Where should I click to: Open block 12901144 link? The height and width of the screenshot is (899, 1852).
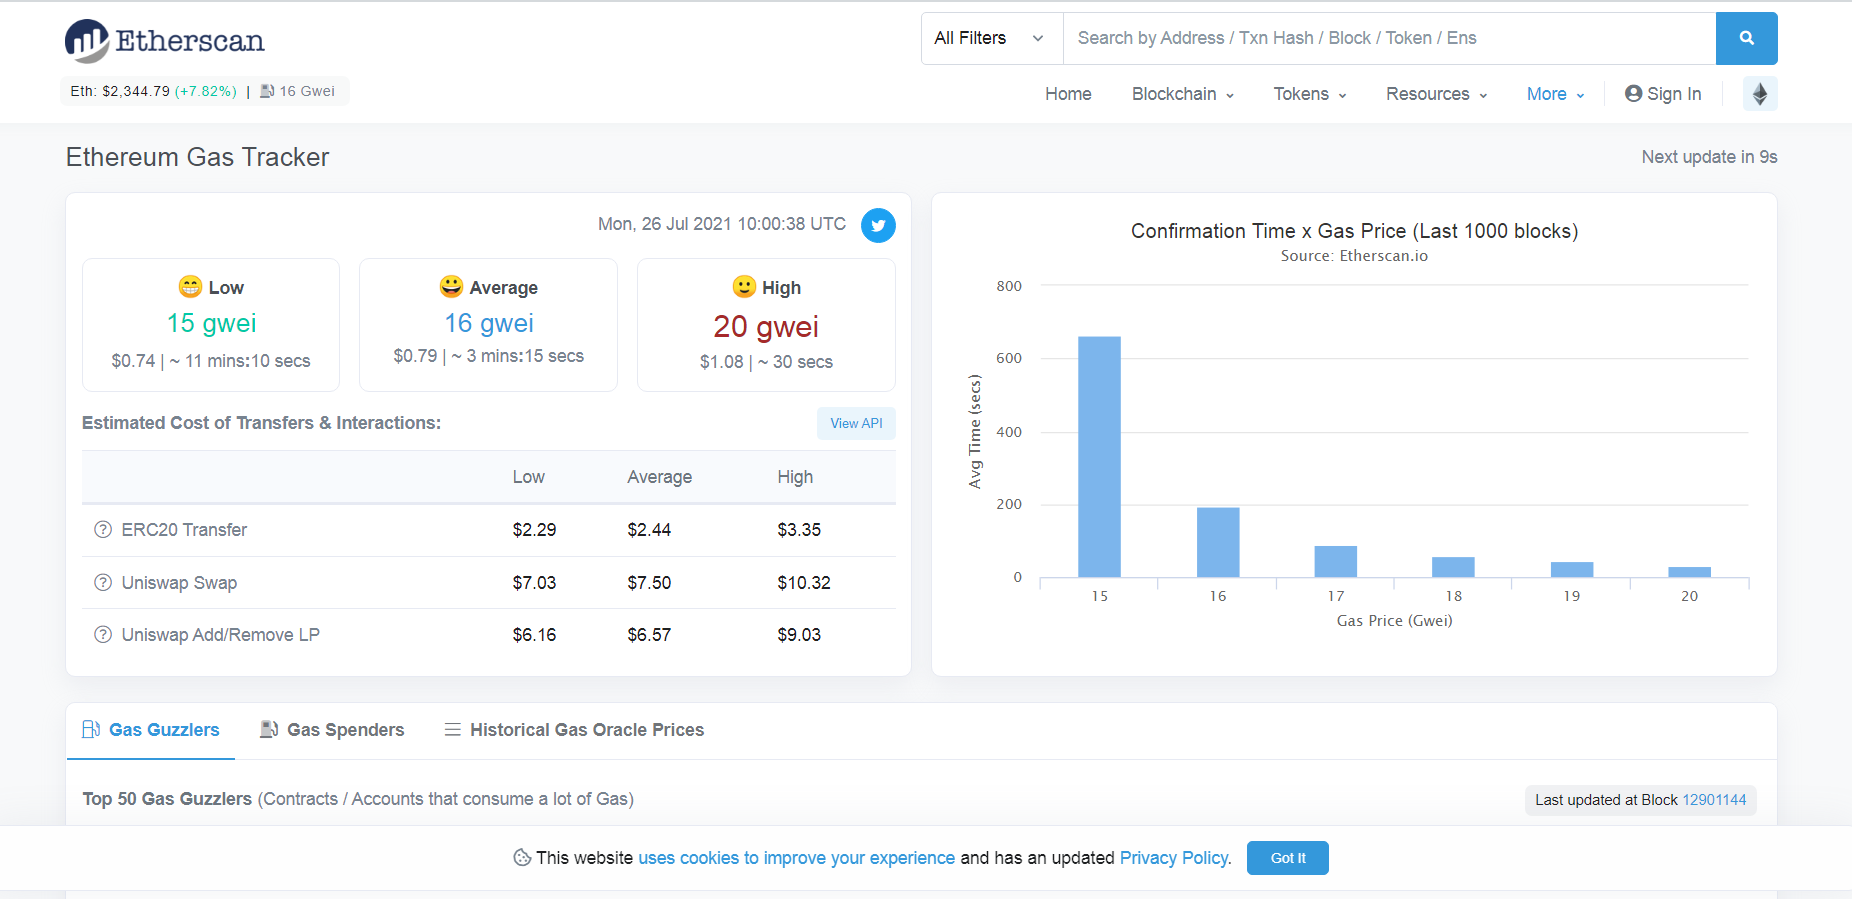1714,800
